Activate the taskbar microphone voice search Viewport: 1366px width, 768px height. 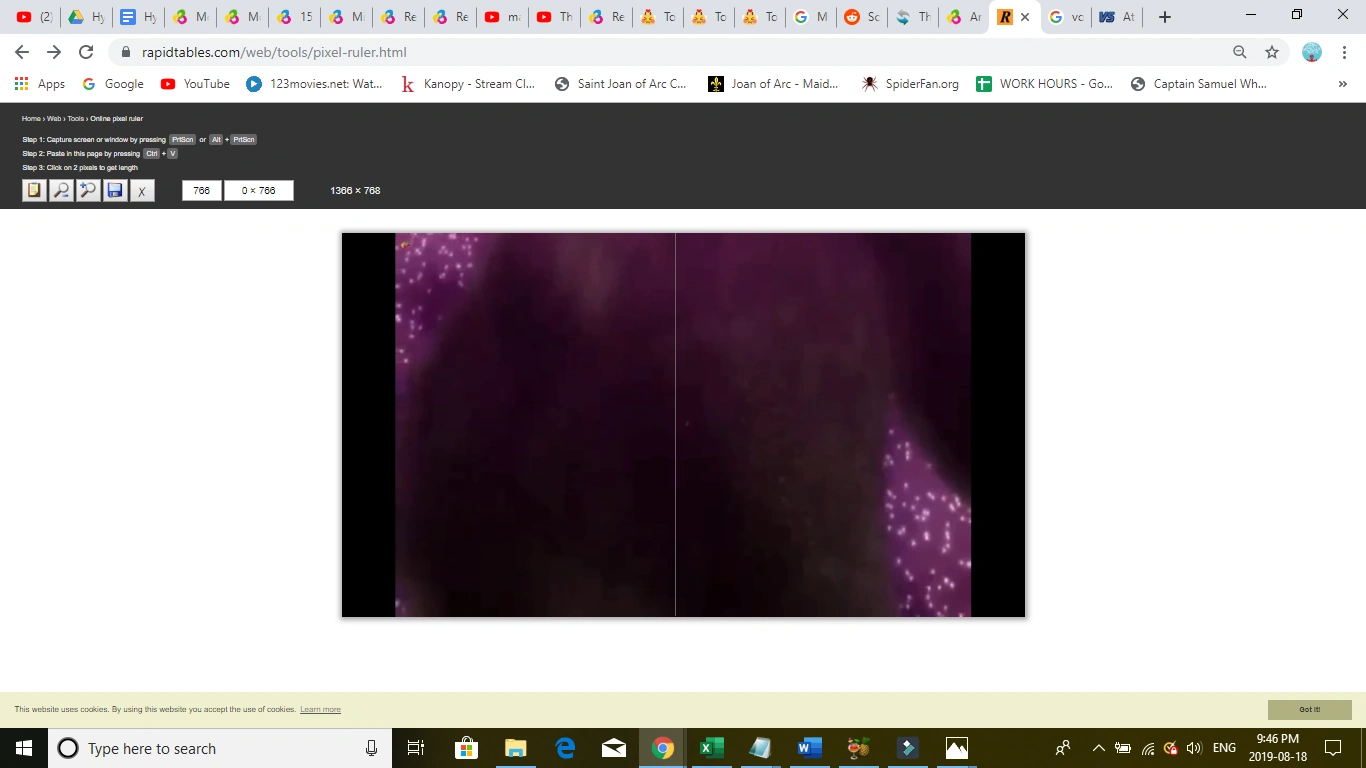tap(371, 748)
